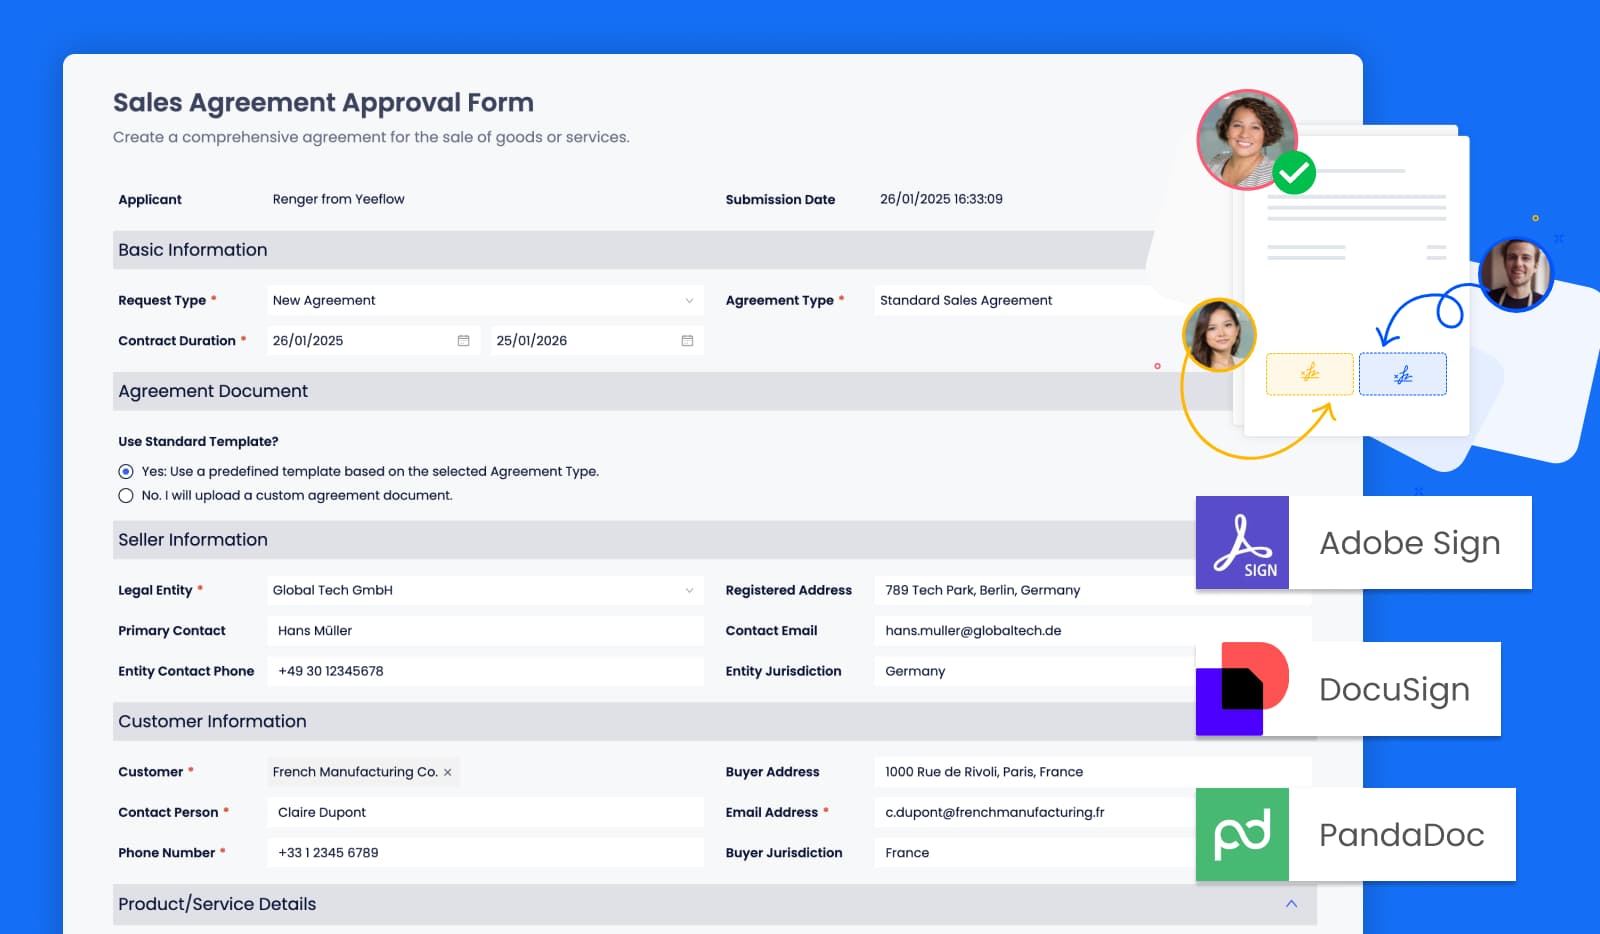
Task: Open the Legal Entity dropdown
Action: 688,590
